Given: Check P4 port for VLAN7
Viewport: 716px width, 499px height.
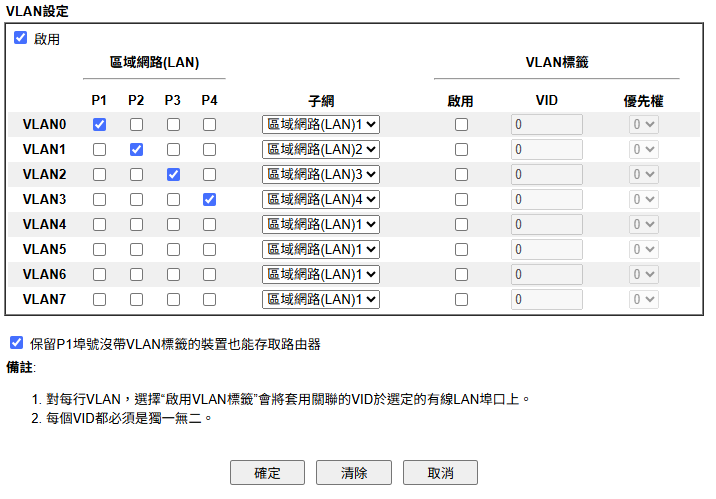Looking at the screenshot, I should (209, 299).
